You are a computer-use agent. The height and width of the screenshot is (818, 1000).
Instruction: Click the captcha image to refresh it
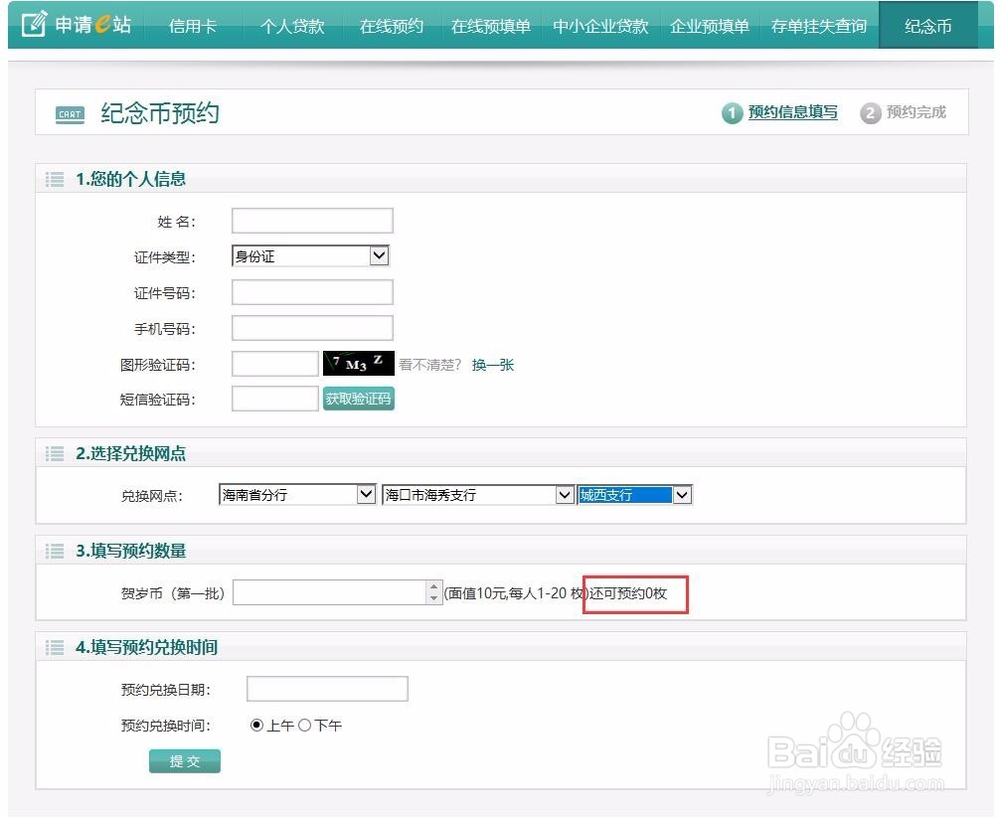click(x=357, y=363)
